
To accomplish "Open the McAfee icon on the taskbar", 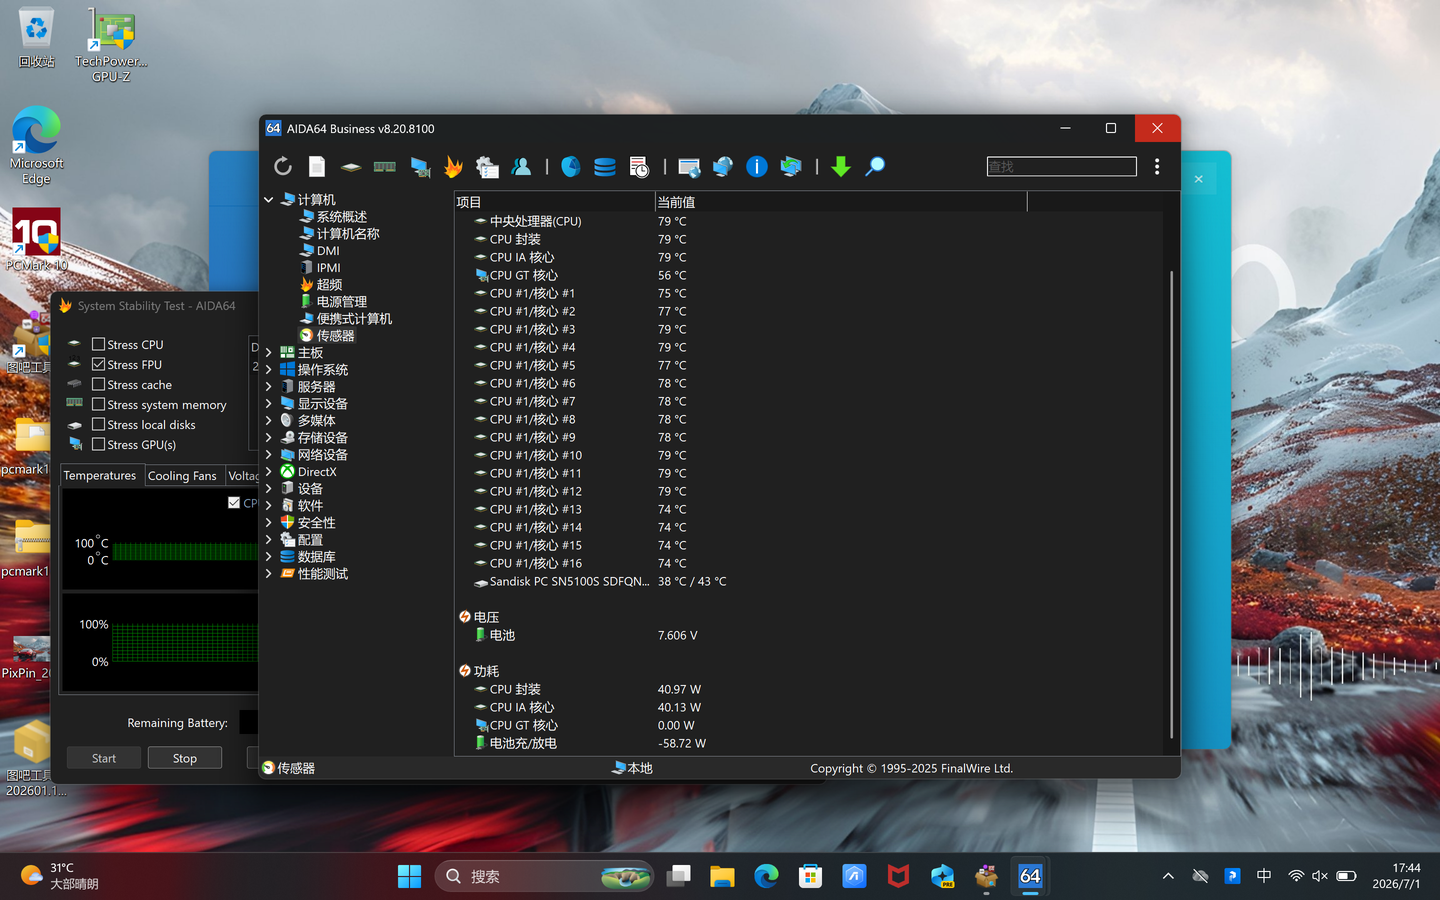I will [x=898, y=876].
